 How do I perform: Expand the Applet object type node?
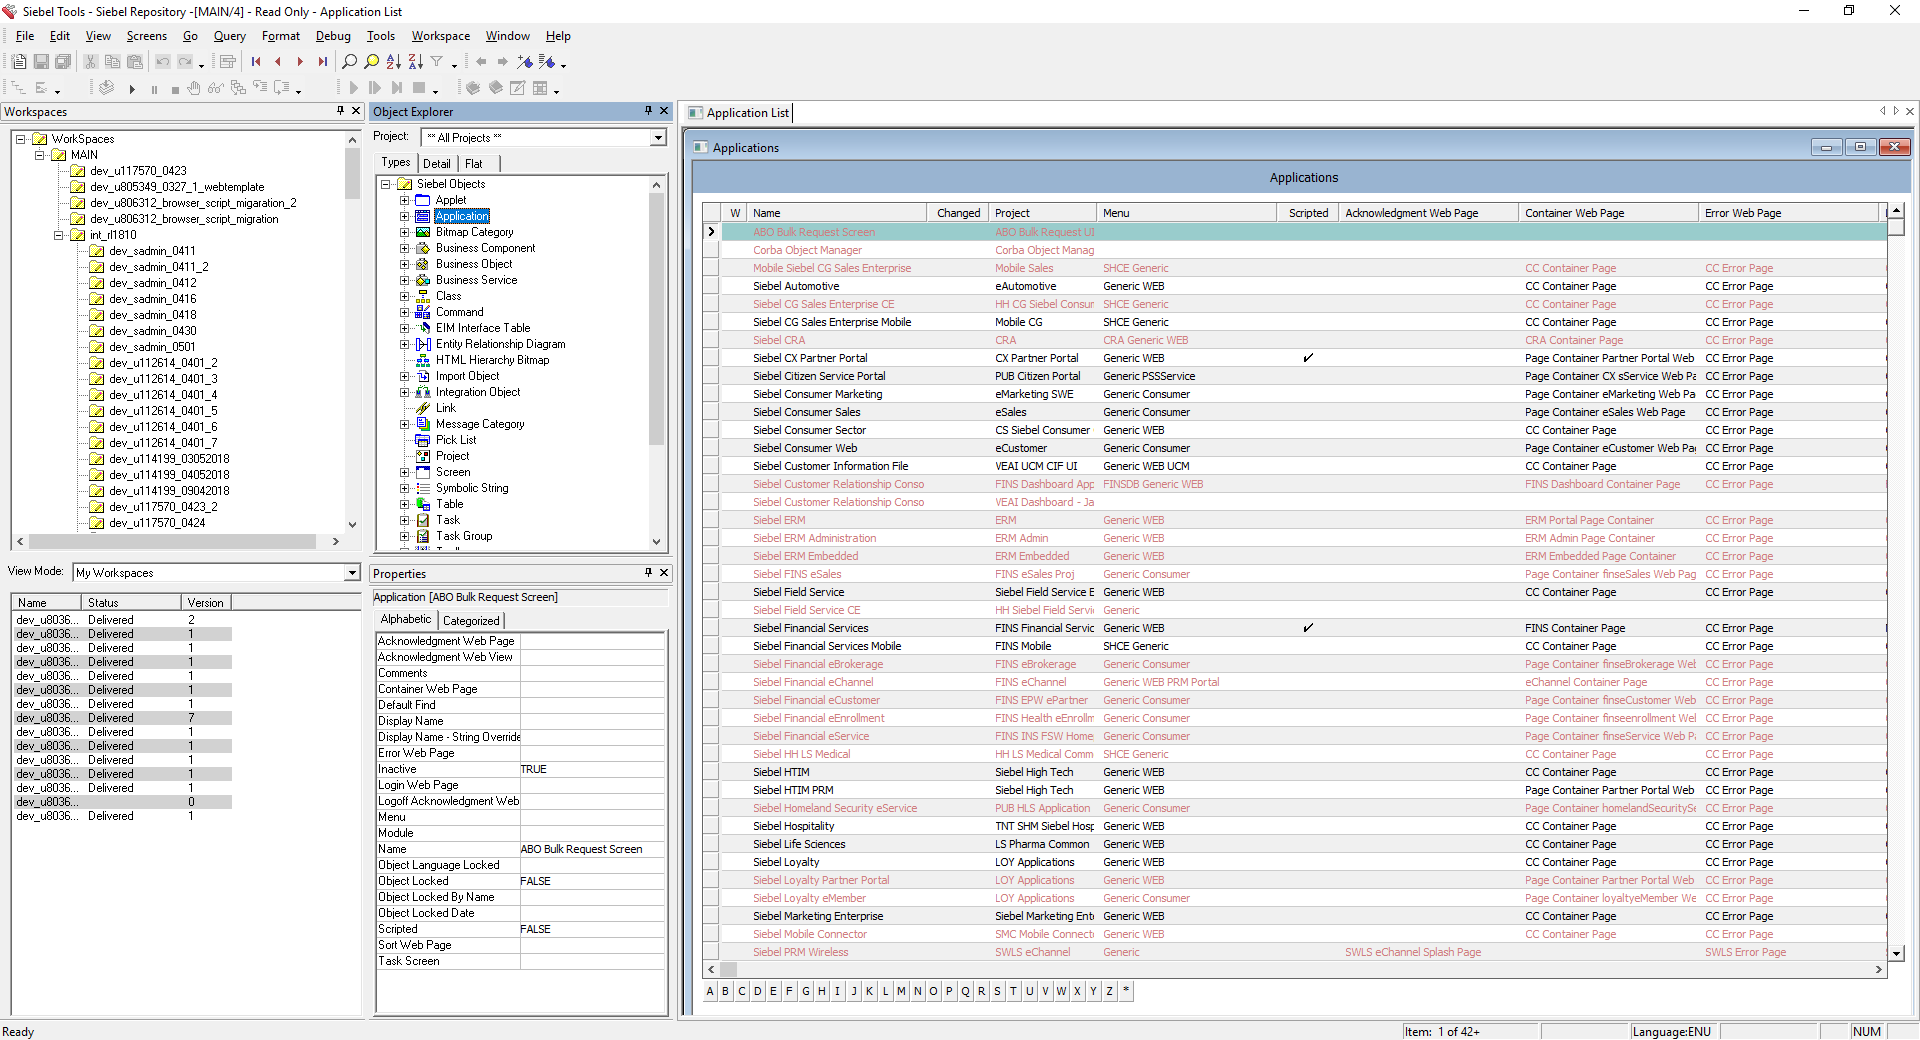tap(405, 200)
